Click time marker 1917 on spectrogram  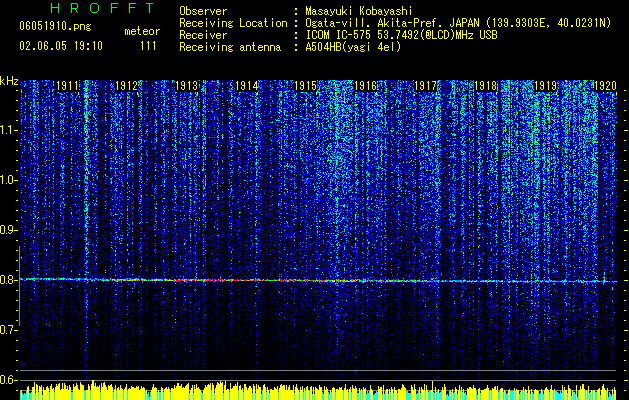pyautogui.click(x=426, y=86)
